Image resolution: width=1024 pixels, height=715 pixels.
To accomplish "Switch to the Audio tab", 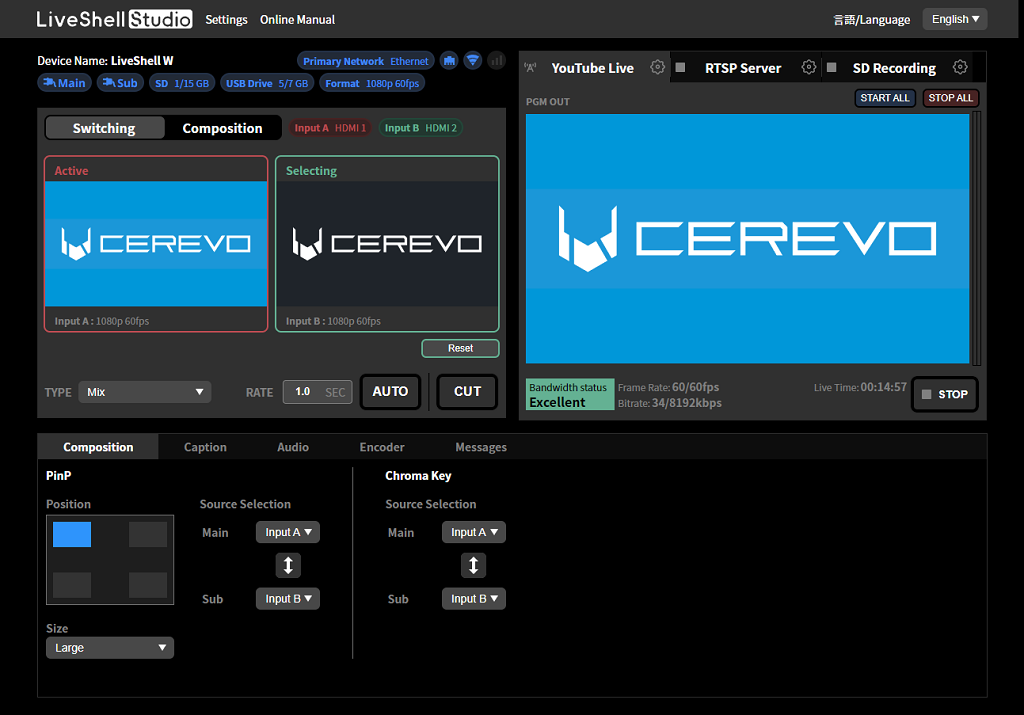I will tap(293, 447).
